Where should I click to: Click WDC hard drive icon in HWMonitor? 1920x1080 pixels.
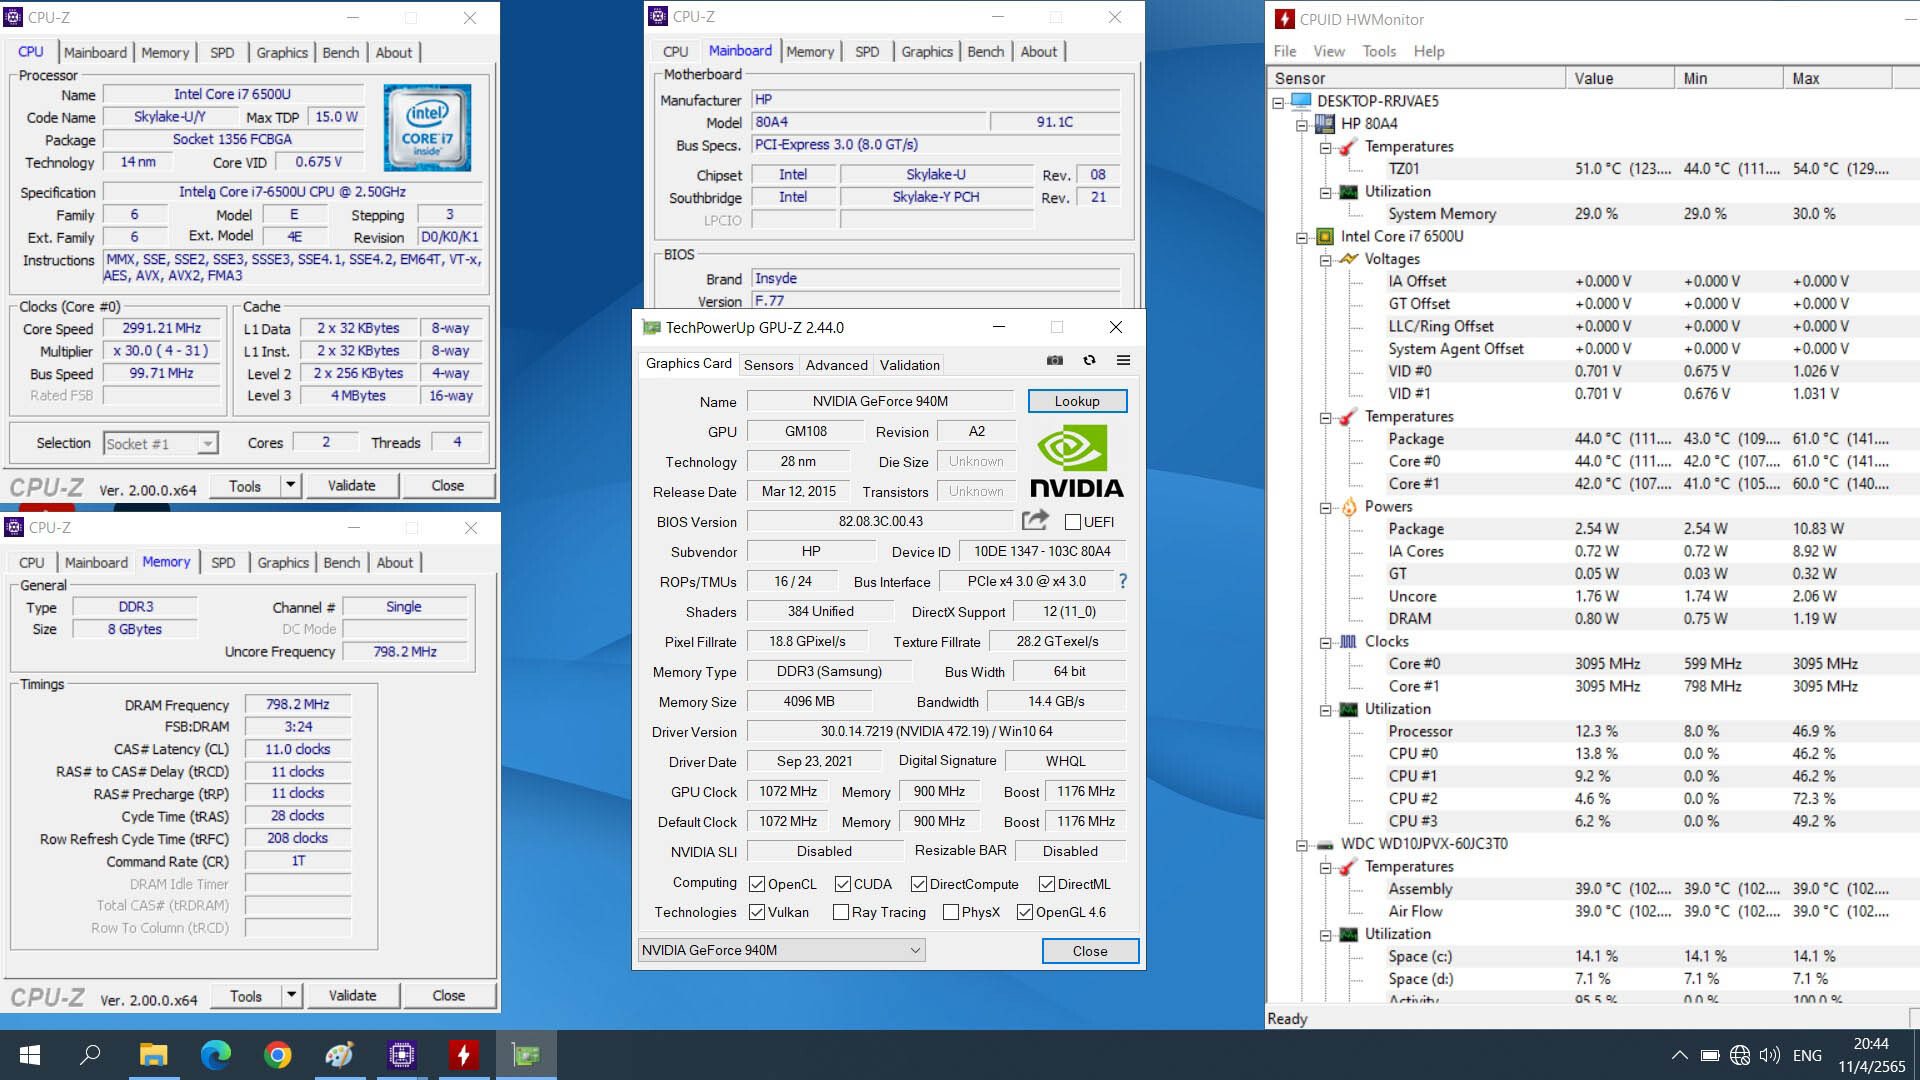click(1325, 844)
